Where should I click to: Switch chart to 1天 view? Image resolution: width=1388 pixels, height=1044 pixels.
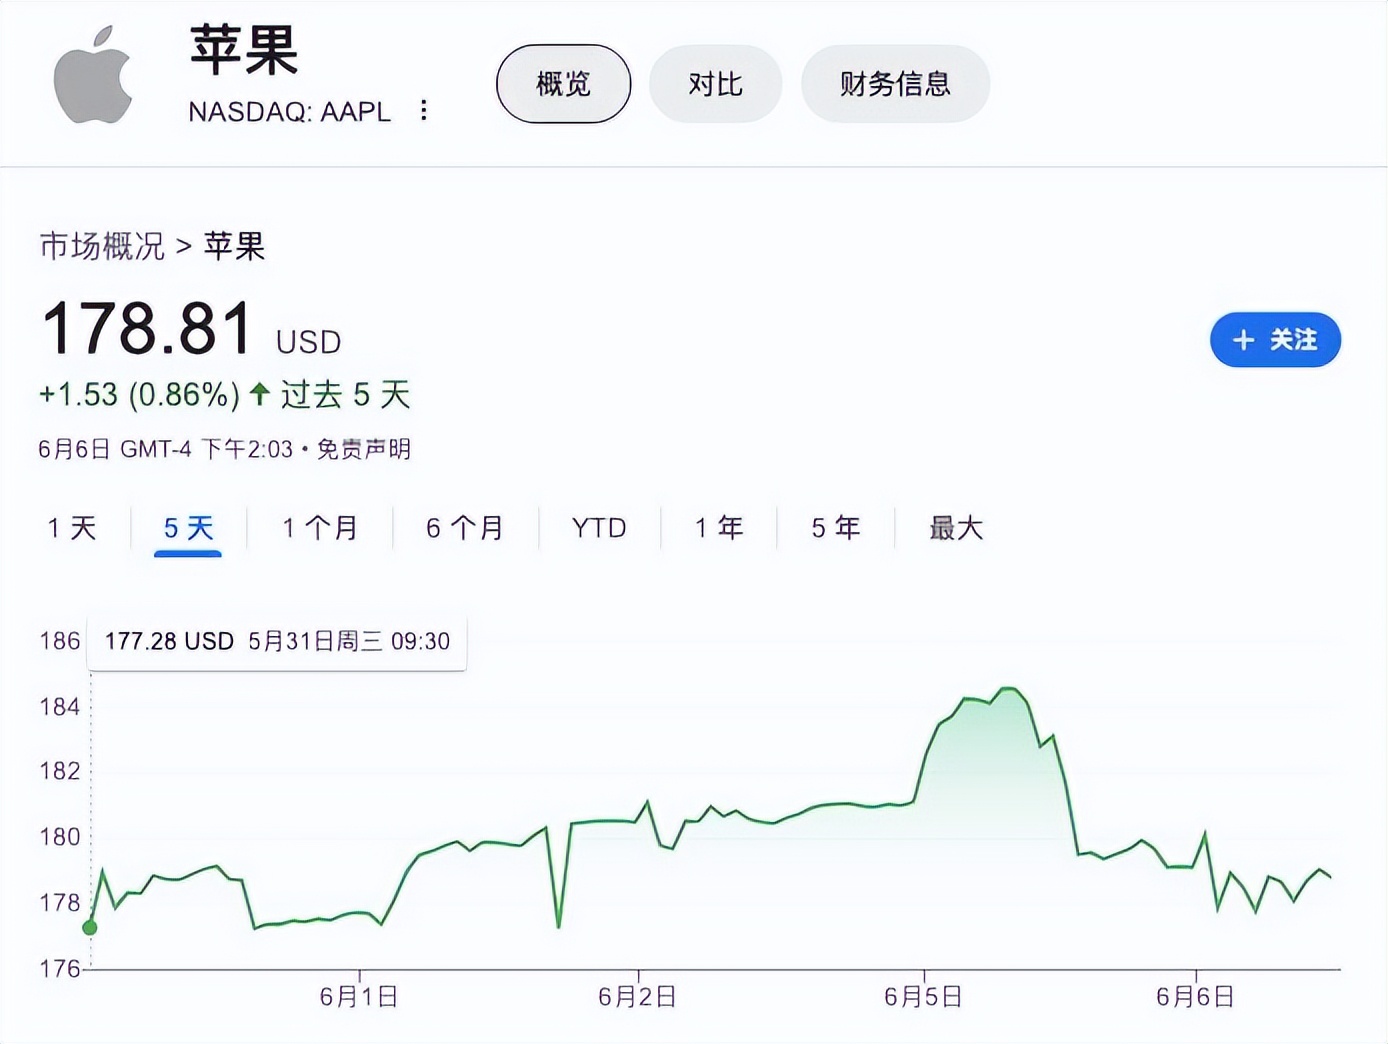click(x=70, y=528)
